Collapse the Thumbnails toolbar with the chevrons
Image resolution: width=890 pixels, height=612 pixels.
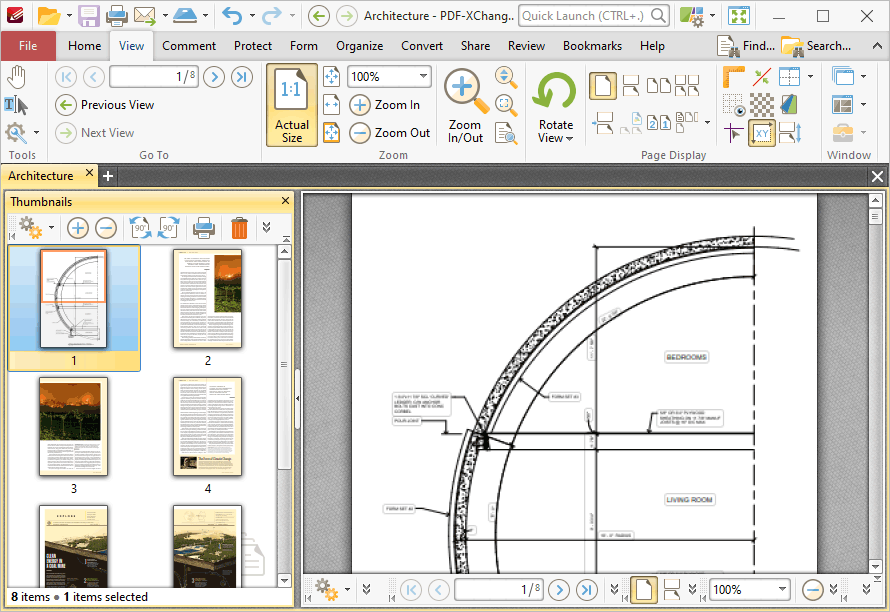(266, 227)
